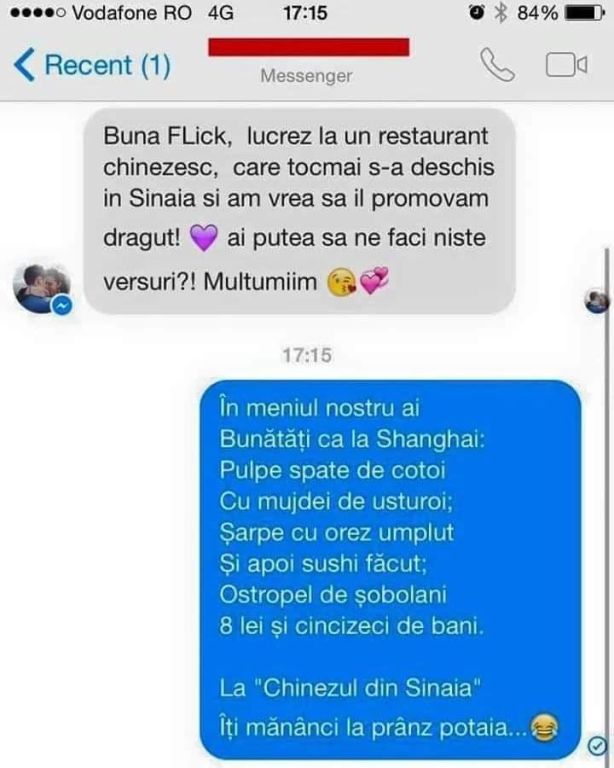The height and width of the screenshot is (768, 614).
Task: Tap the delivered checkmark status icon
Action: tap(597, 746)
